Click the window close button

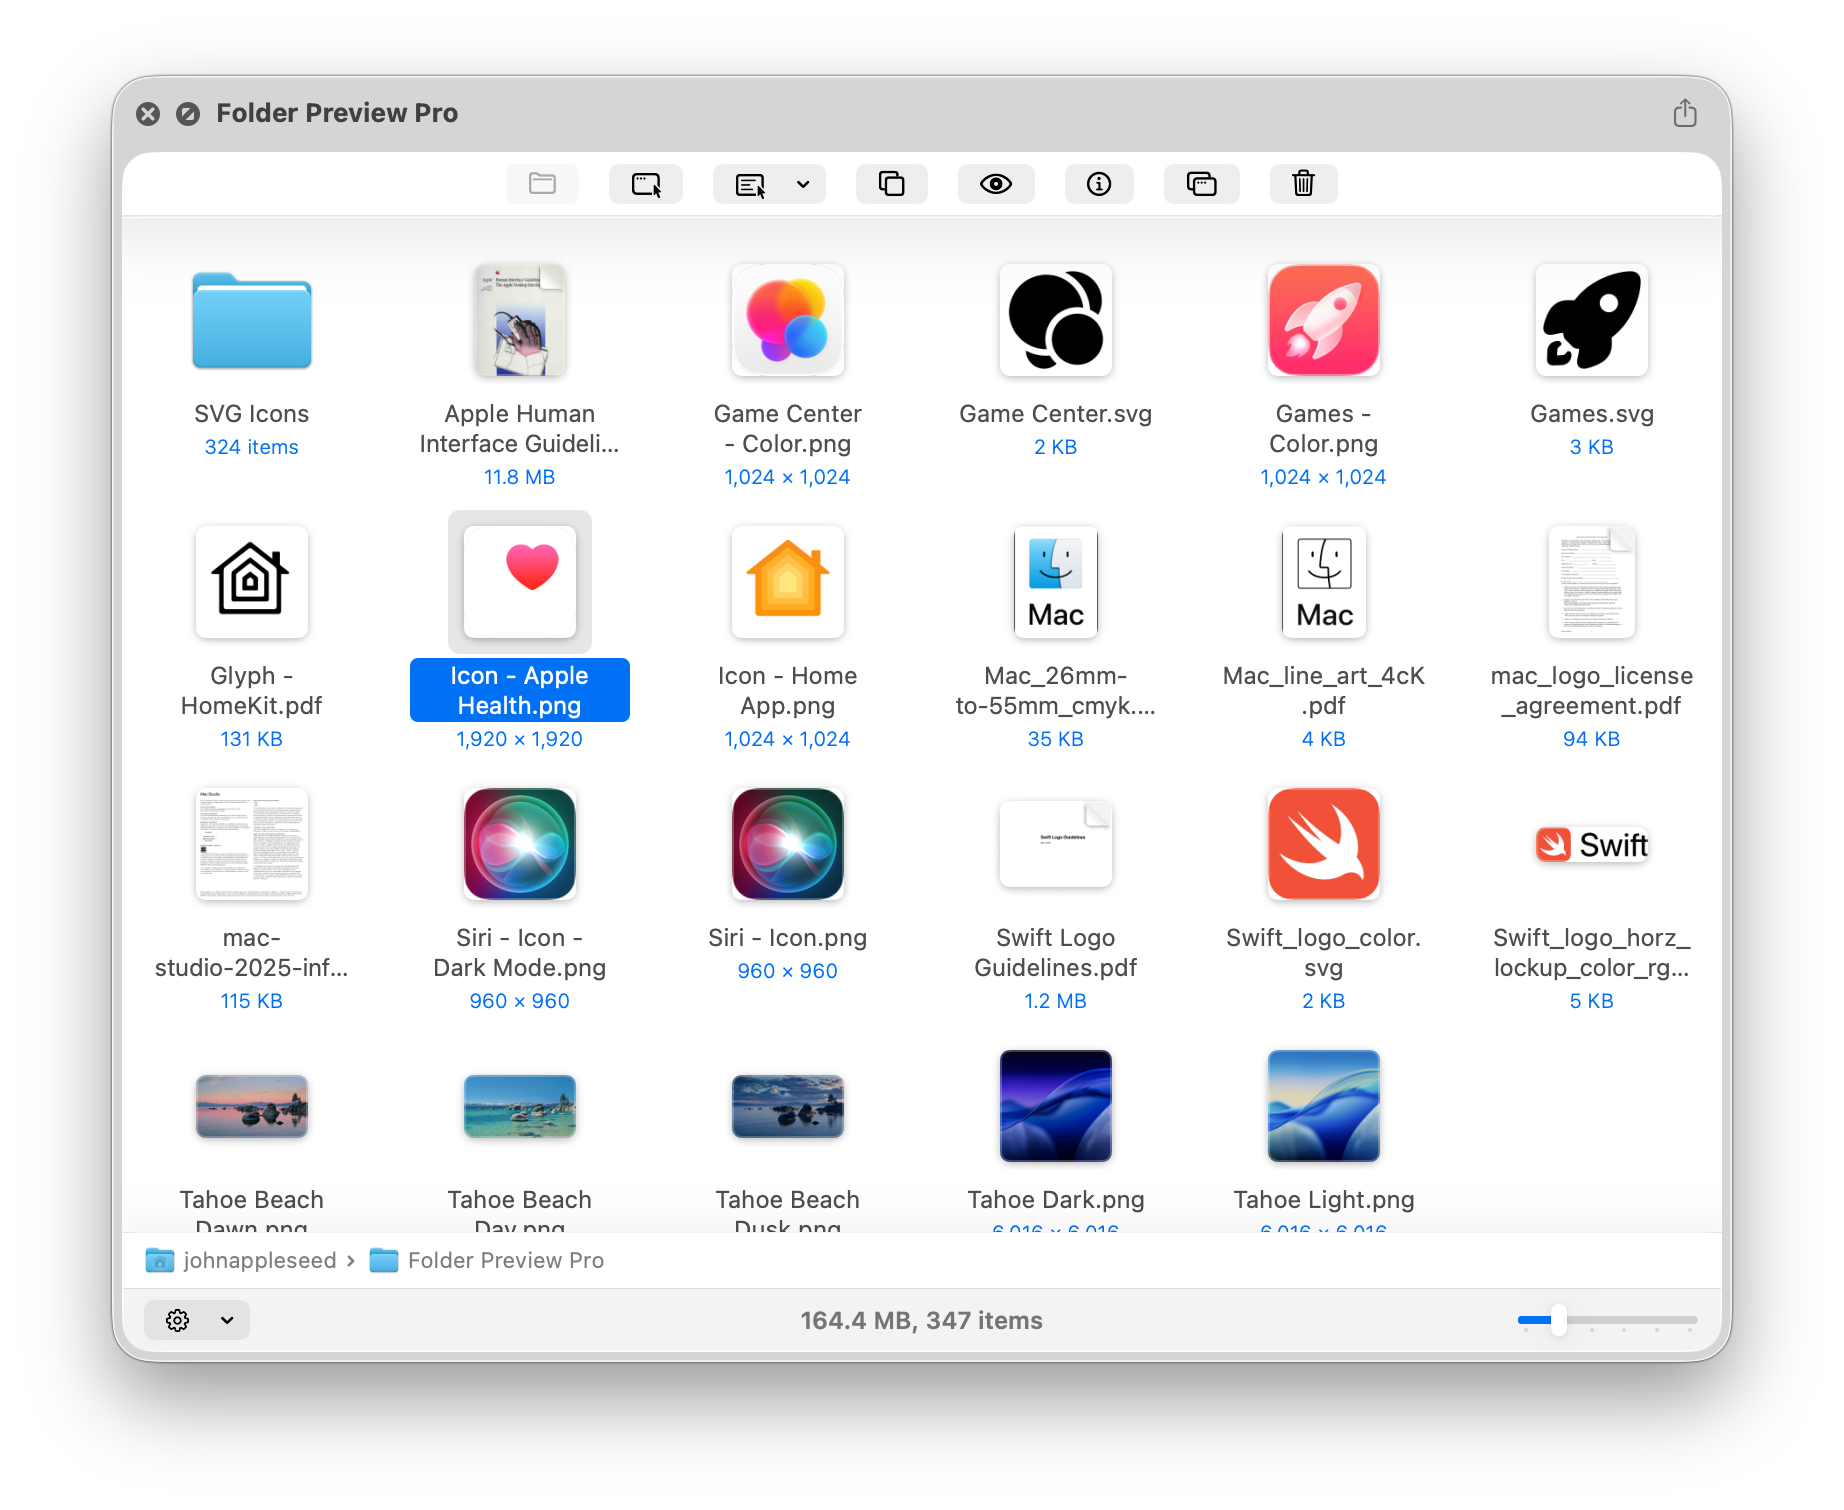coord(148,114)
